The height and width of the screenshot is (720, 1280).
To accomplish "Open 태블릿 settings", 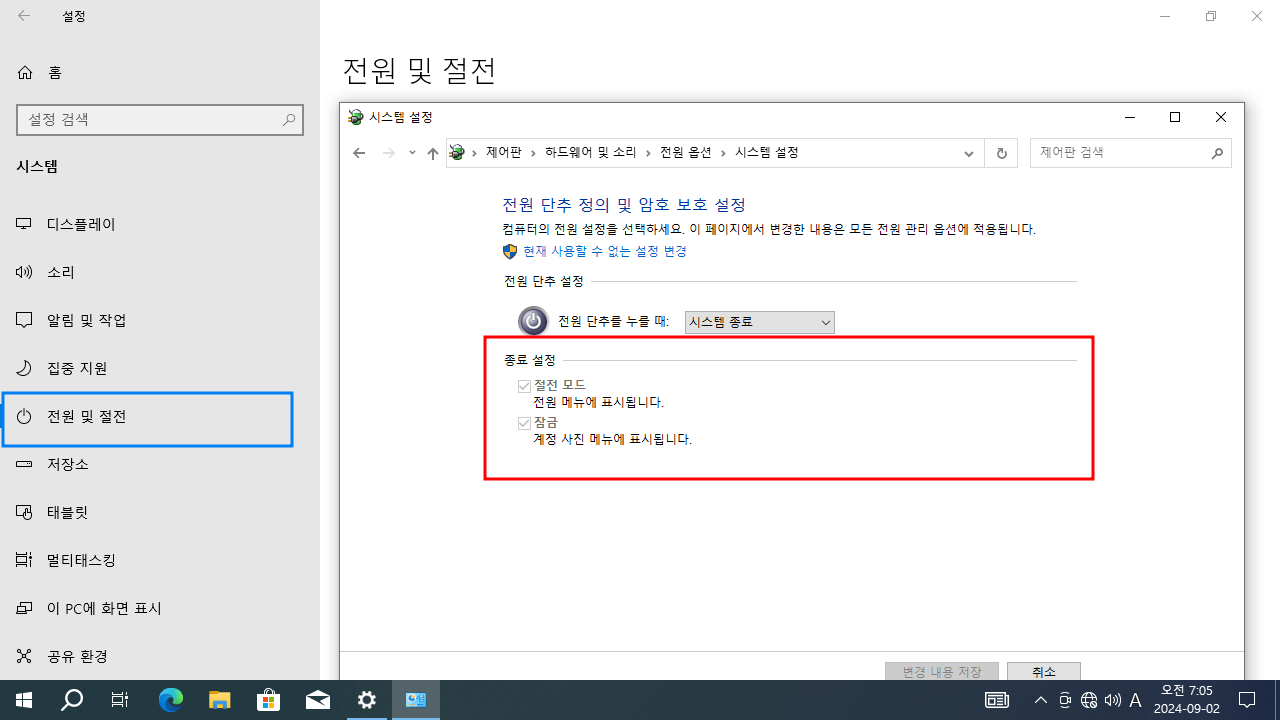I will click(160, 512).
